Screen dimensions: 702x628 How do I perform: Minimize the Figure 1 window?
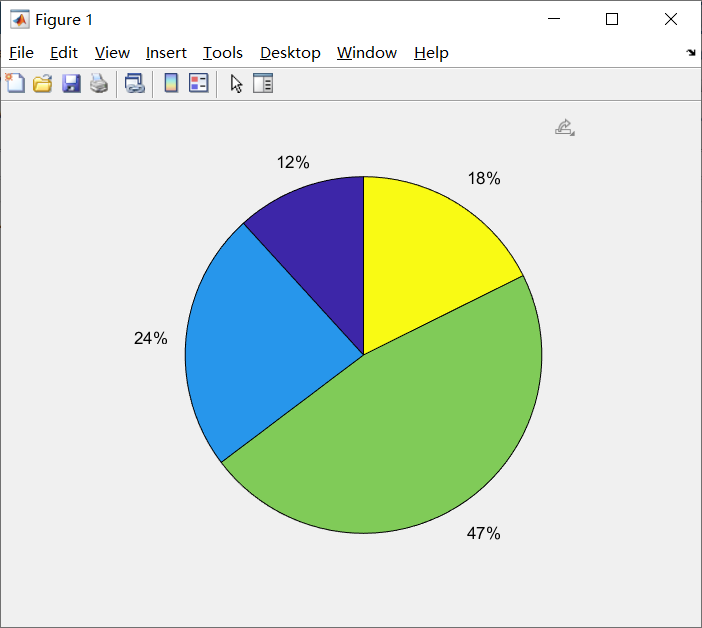tap(554, 19)
